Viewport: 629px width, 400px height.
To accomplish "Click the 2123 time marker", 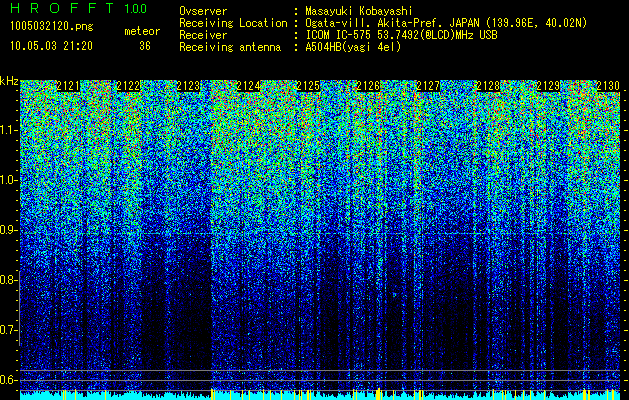I will click(x=188, y=86).
